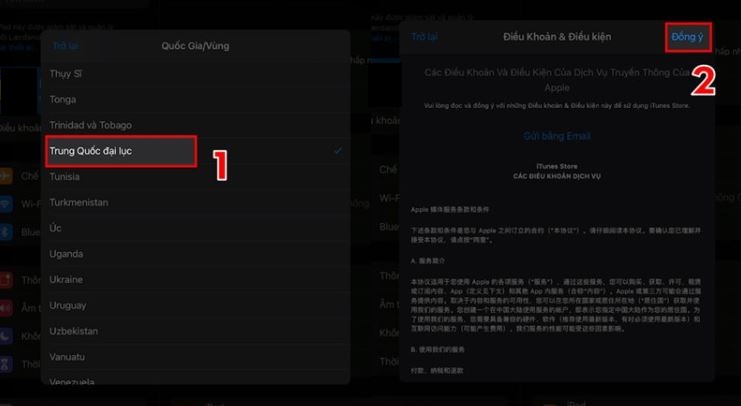Select Uganda row
Screen dimensions: 741x406
[x=195, y=254]
